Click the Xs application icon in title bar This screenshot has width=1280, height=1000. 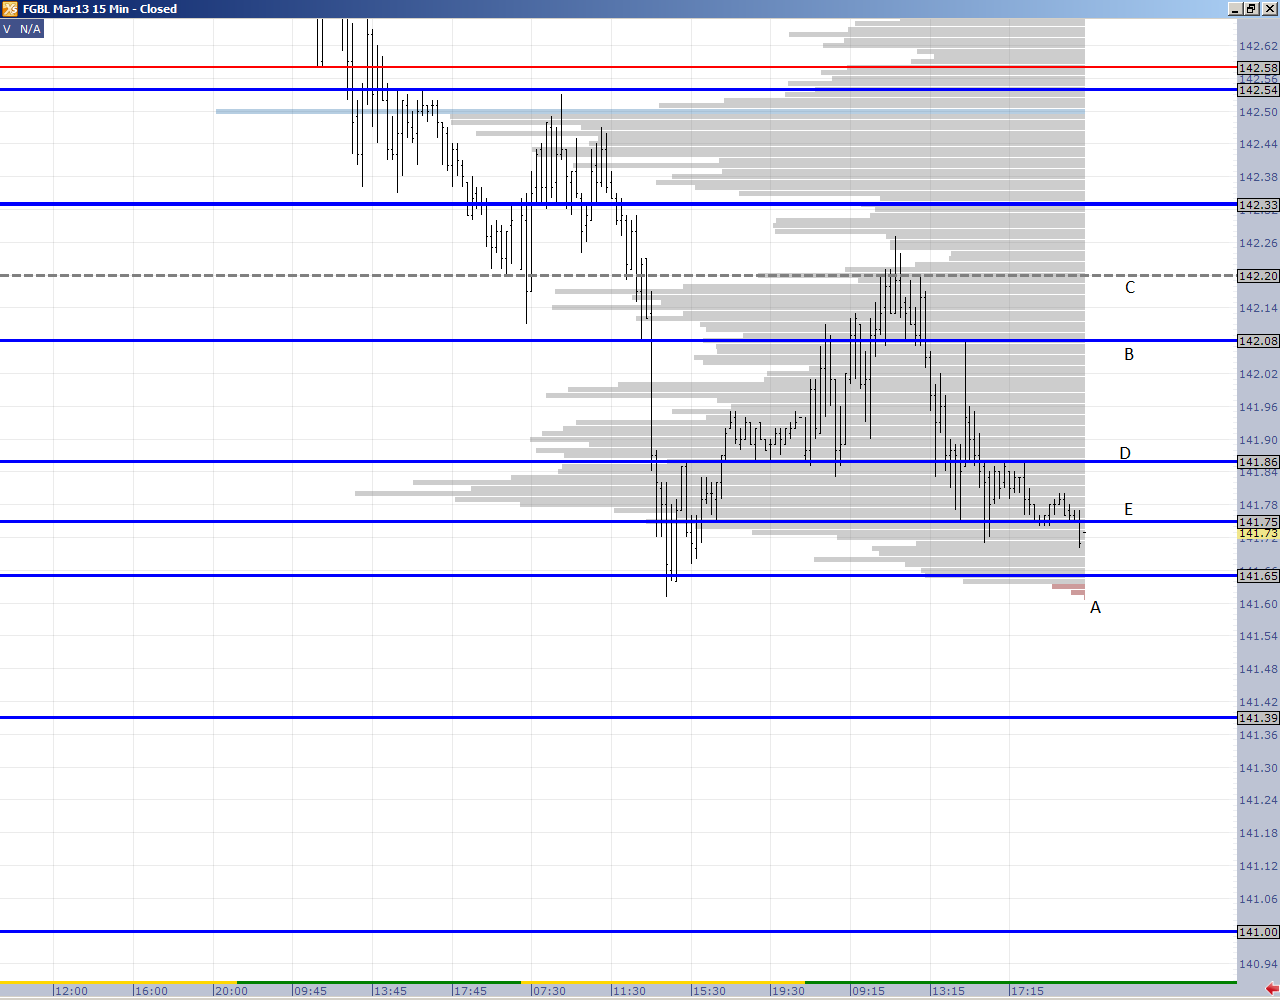point(9,9)
